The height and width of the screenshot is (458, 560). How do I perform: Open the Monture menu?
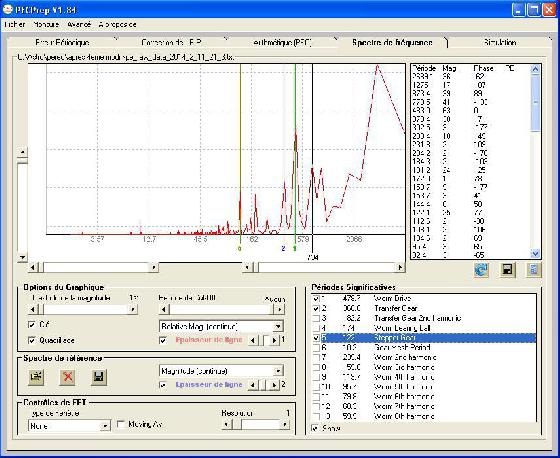[x=46, y=25]
